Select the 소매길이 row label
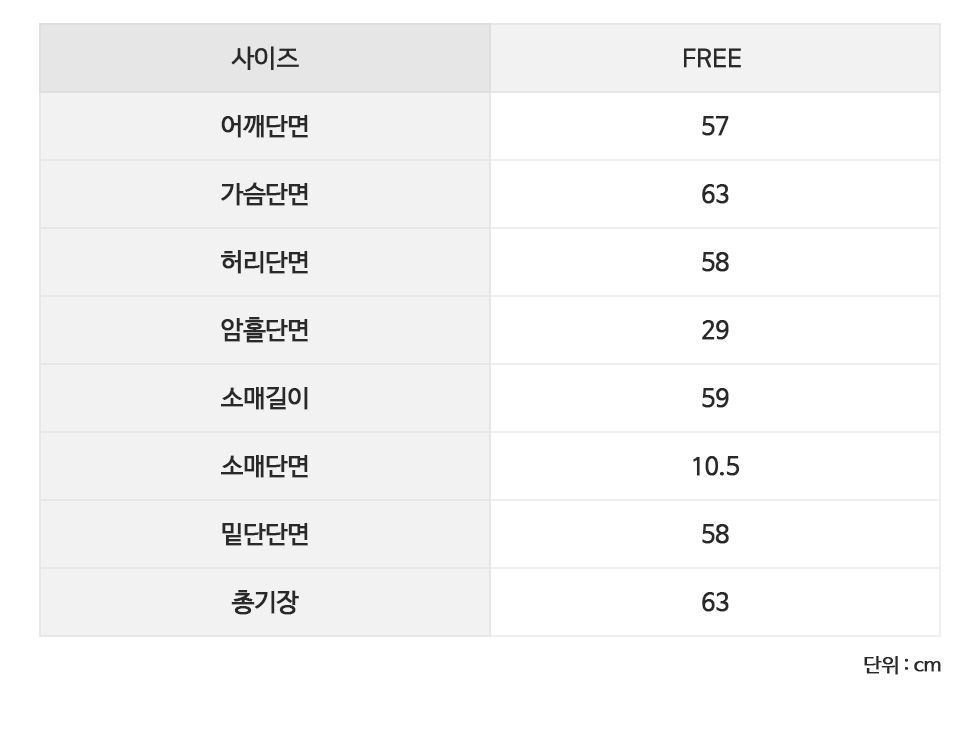 point(264,399)
